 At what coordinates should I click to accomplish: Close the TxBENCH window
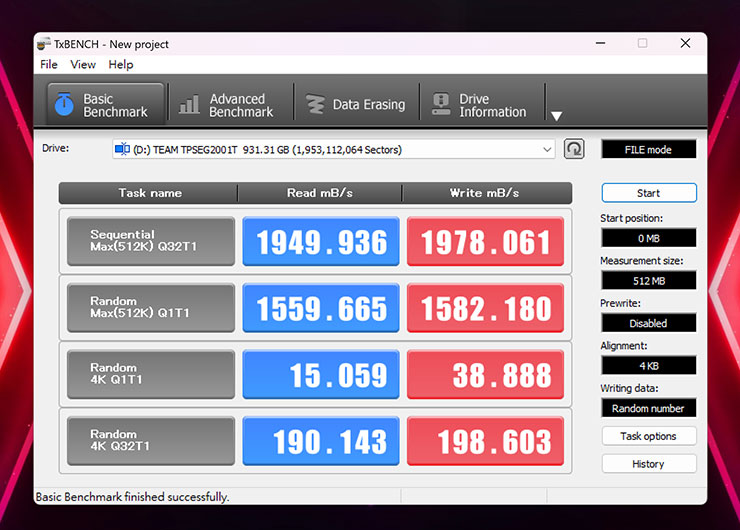(685, 43)
